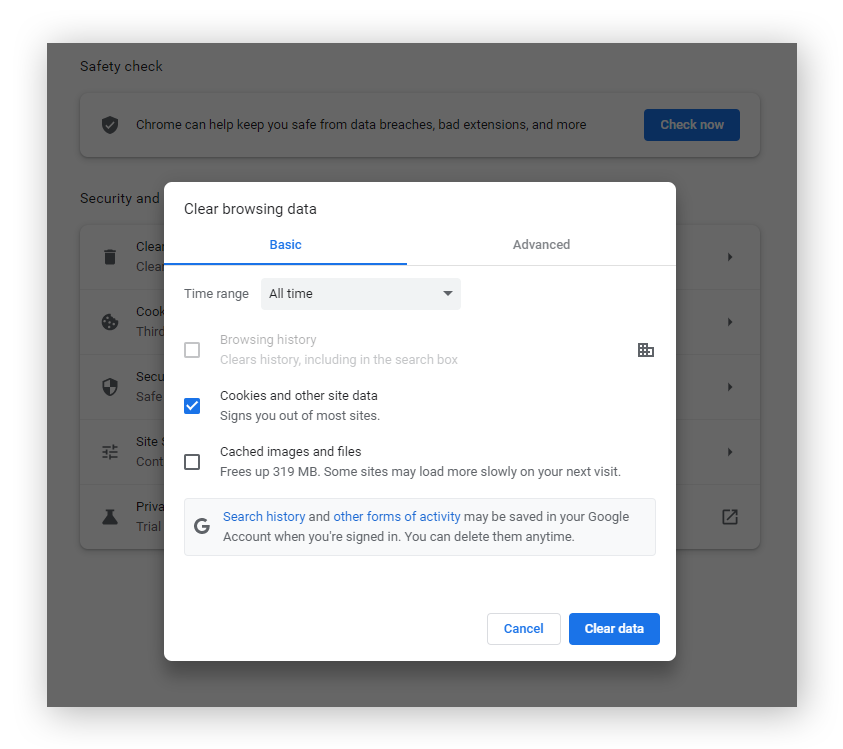Click the Google G logo icon

coord(202,526)
